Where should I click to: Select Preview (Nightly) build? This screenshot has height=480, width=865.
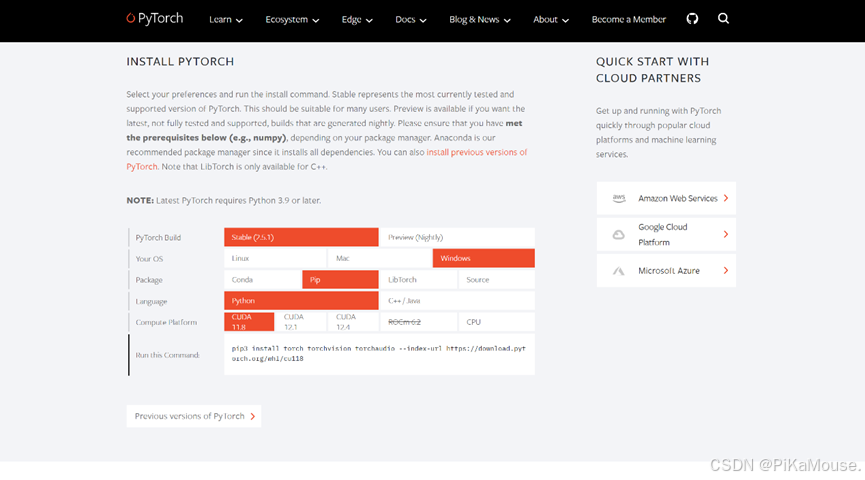(457, 237)
